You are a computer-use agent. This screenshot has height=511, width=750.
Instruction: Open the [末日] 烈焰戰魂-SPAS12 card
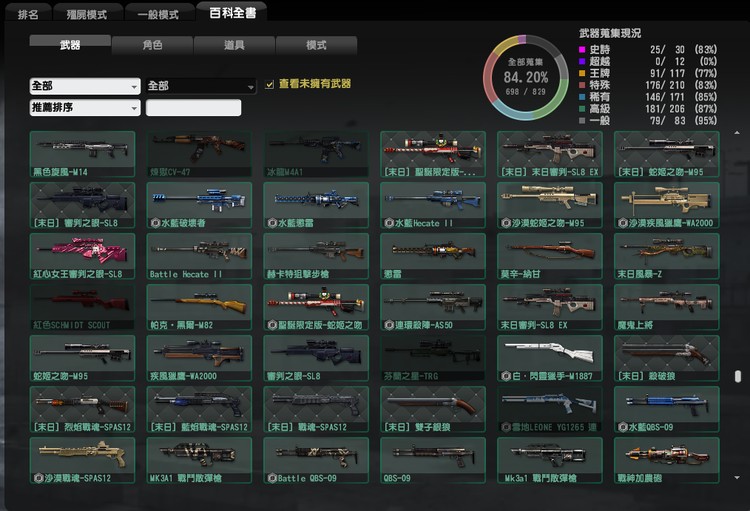[x=82, y=410]
